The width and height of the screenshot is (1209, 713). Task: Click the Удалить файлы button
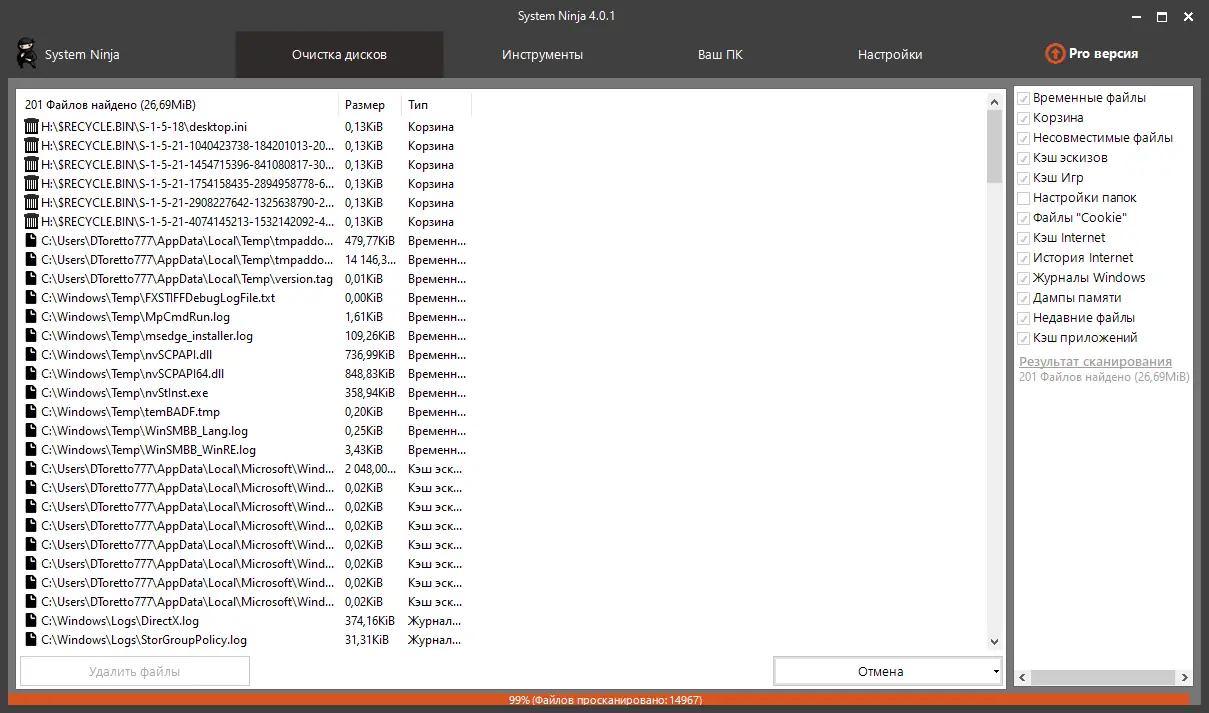[134, 672]
